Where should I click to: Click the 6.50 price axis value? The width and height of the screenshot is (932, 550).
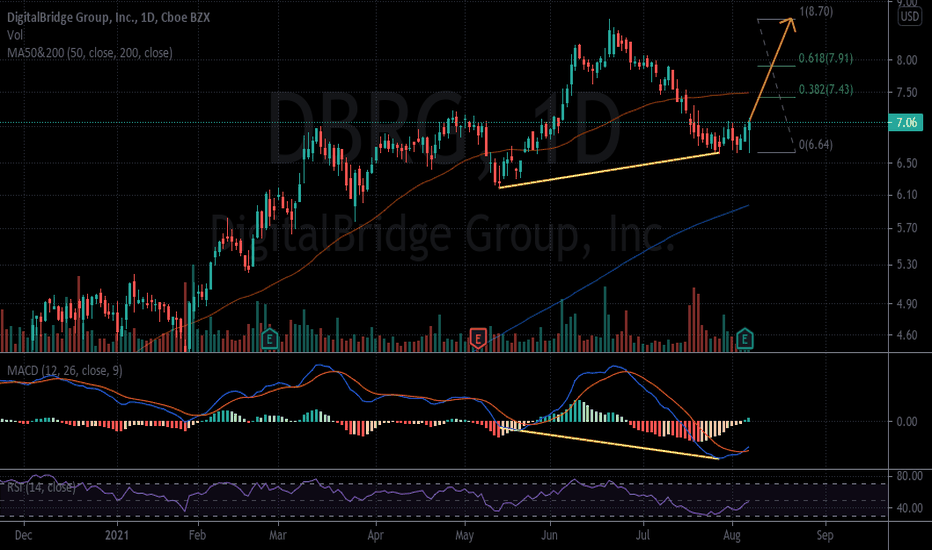click(906, 163)
